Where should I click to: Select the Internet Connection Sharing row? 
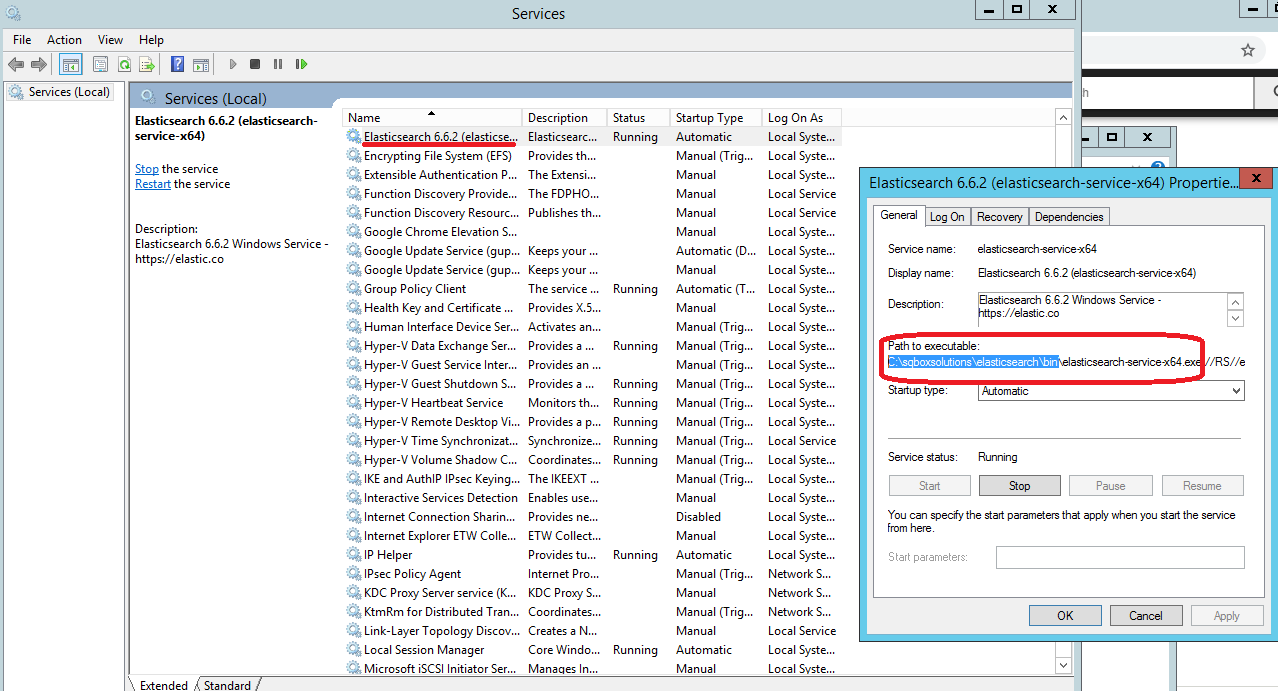[593, 516]
